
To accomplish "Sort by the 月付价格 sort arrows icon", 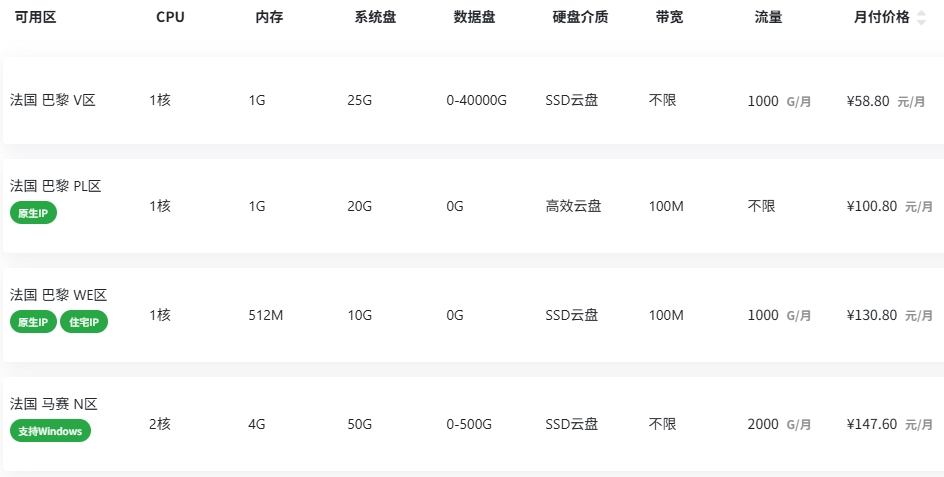I will coord(921,18).
